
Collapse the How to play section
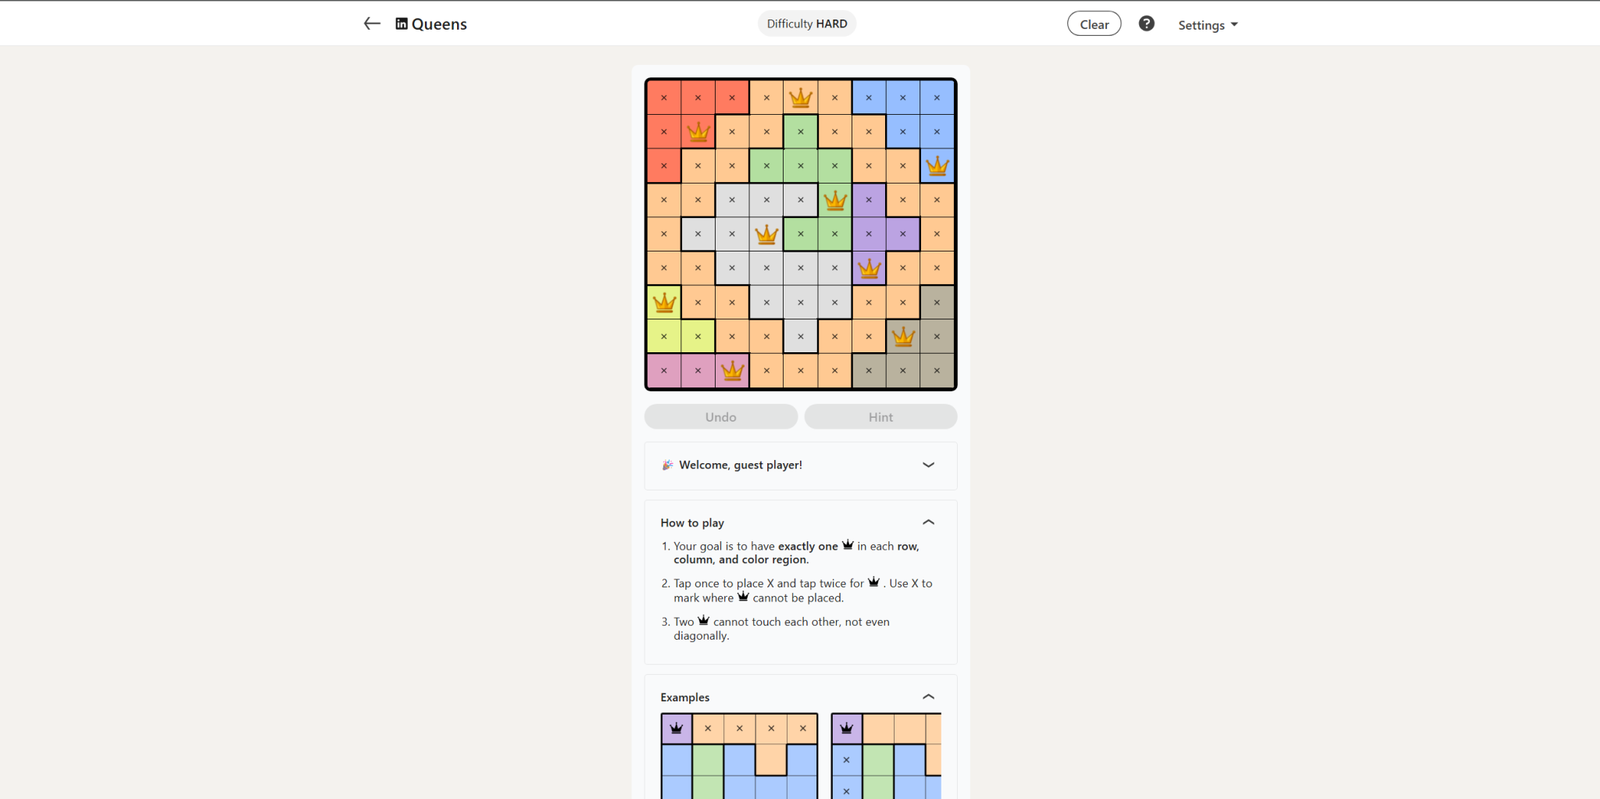click(928, 522)
